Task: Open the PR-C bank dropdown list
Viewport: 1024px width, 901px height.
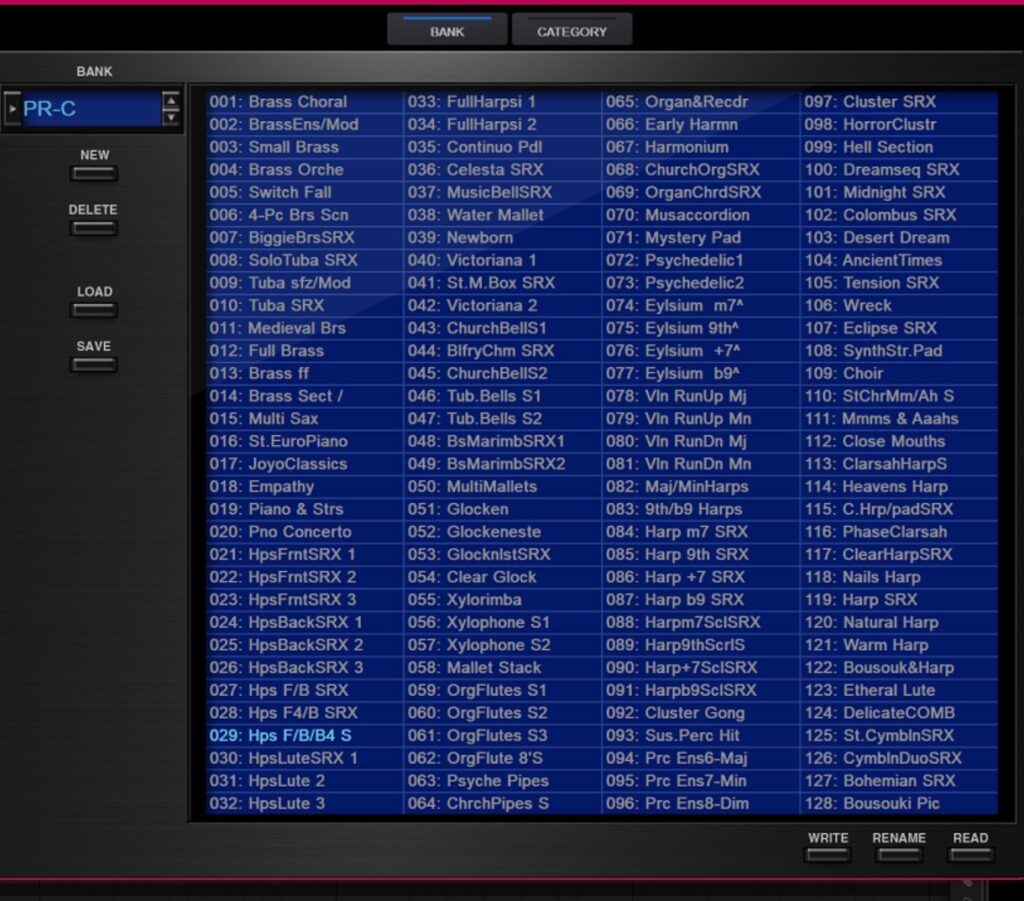Action: click(90, 109)
